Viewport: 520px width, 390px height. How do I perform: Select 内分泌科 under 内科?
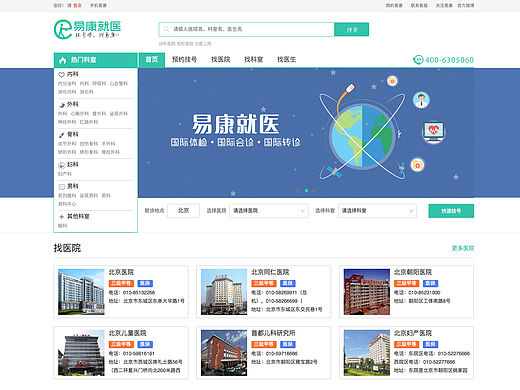pos(67,83)
